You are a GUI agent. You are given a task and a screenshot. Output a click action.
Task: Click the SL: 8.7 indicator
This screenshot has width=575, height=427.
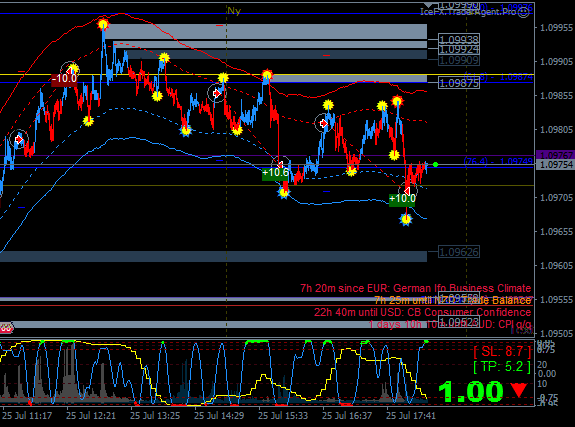click(502, 351)
